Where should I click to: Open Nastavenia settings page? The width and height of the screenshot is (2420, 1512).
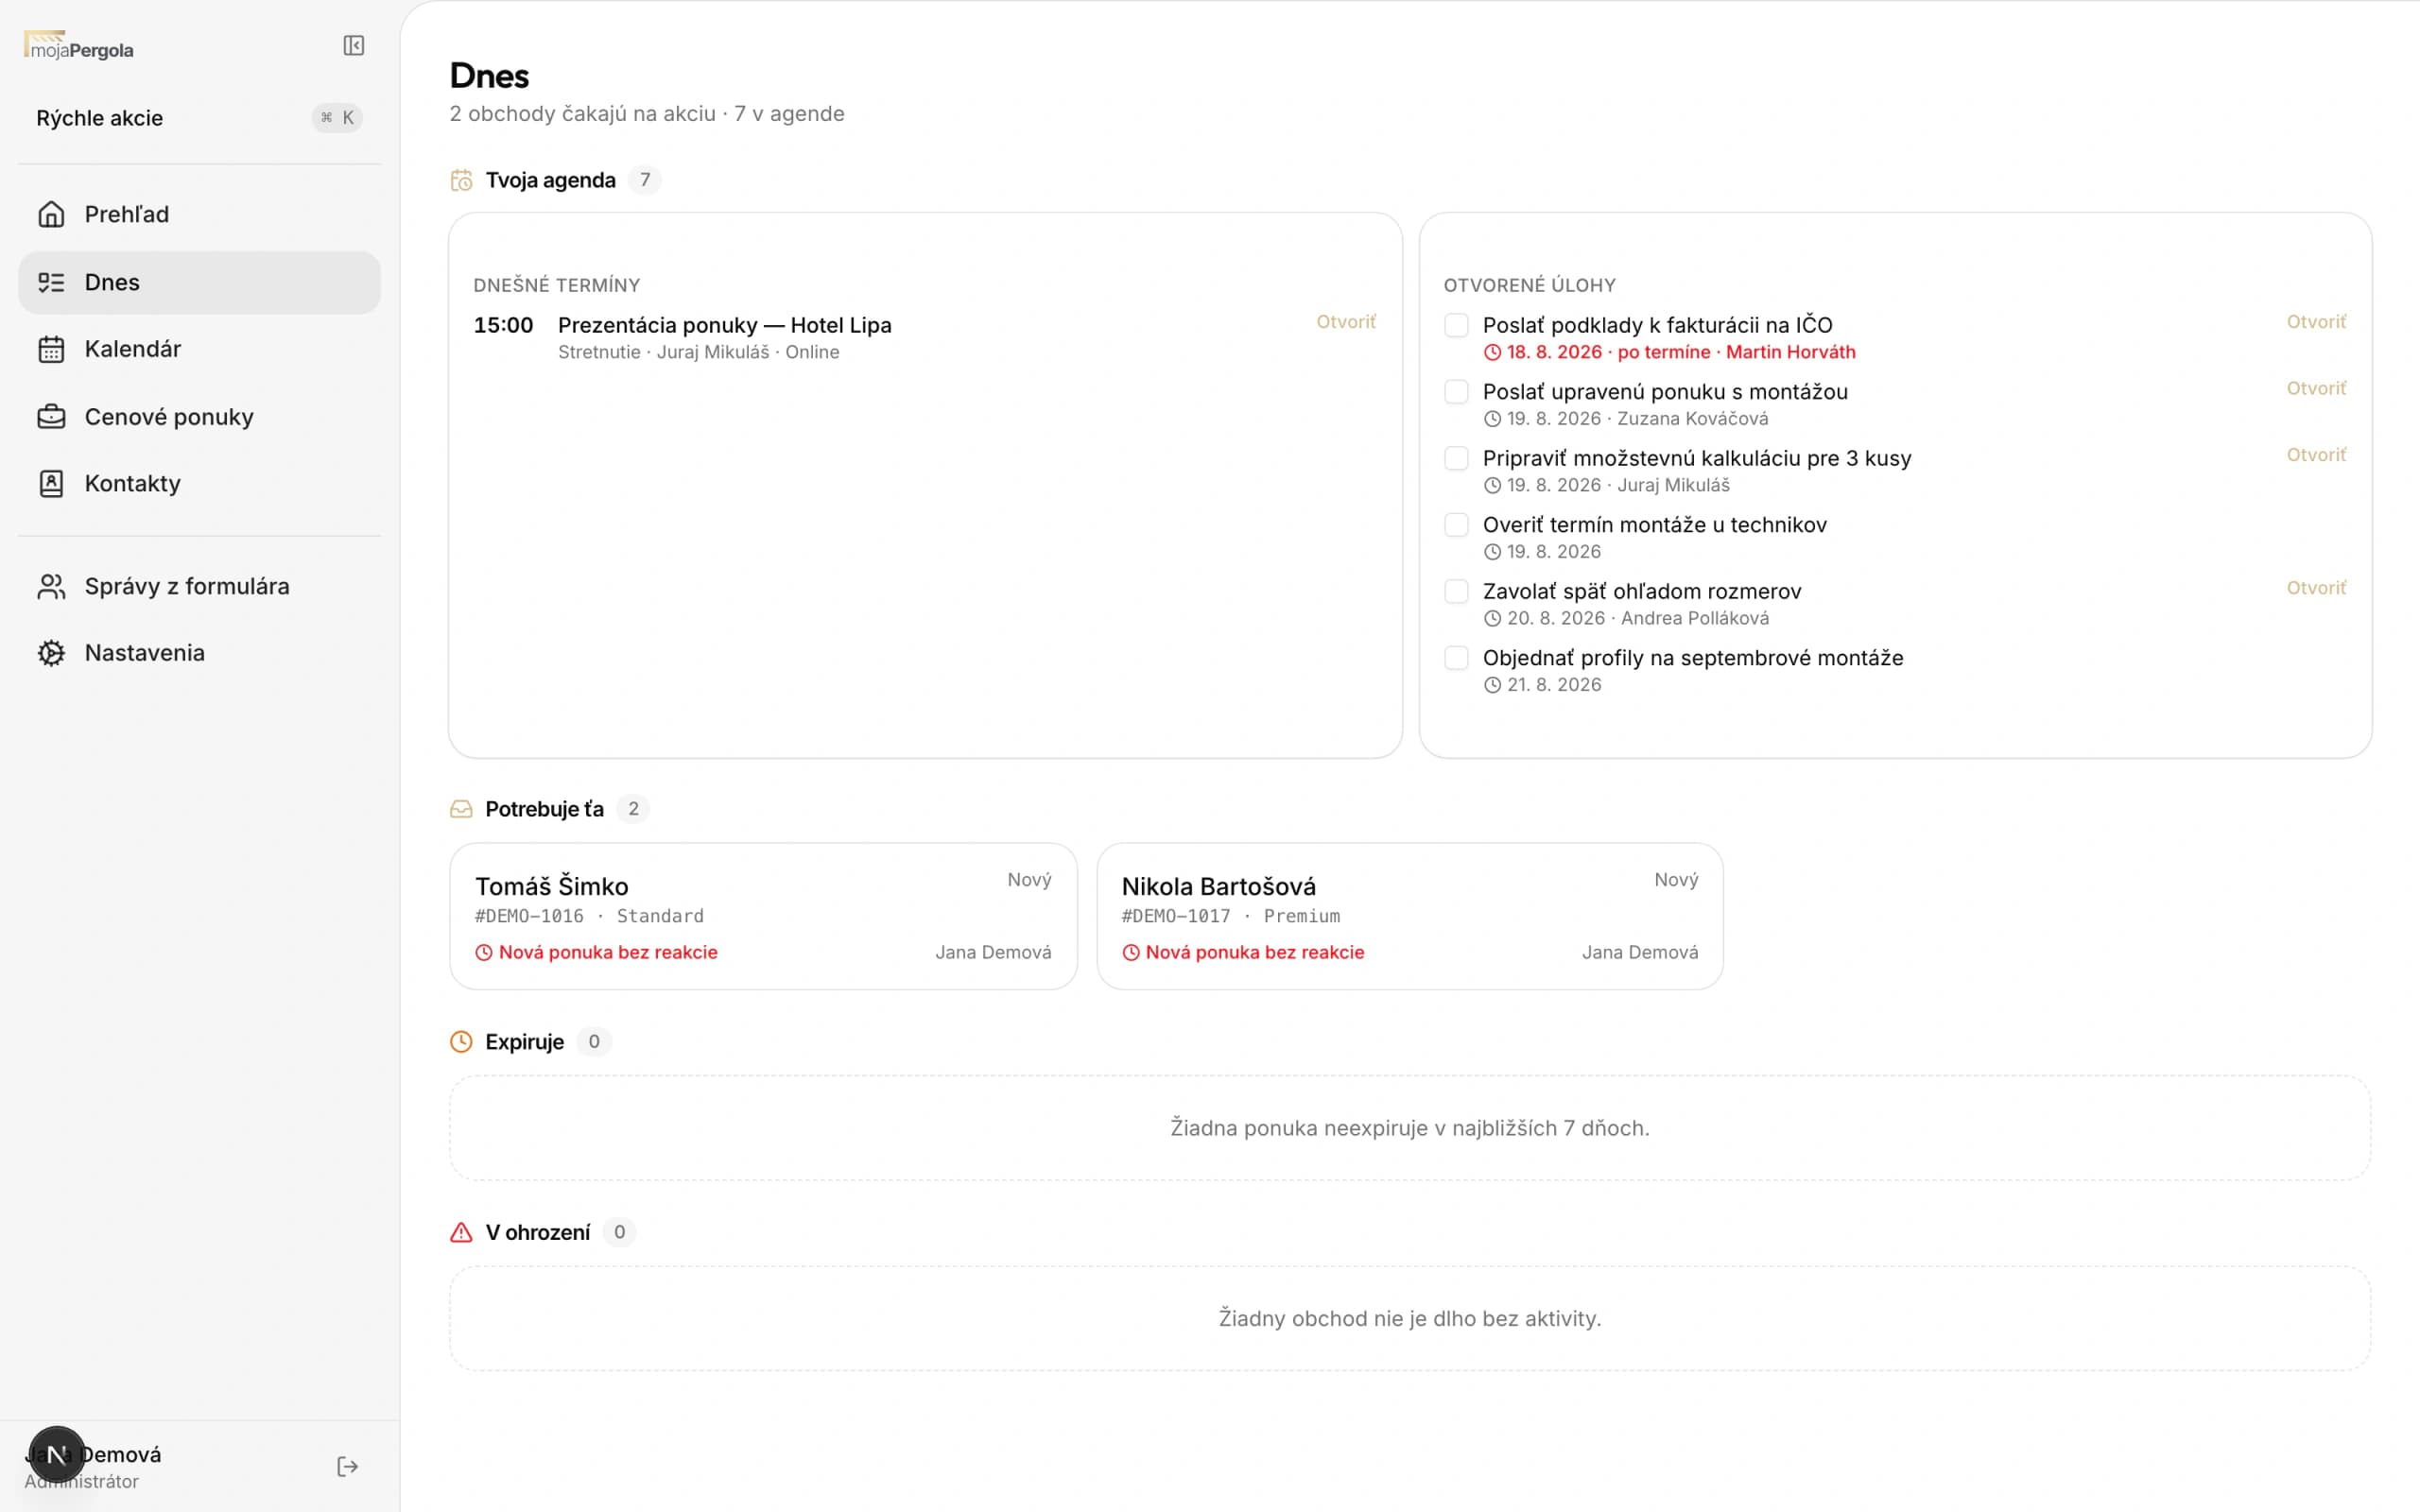[199, 653]
